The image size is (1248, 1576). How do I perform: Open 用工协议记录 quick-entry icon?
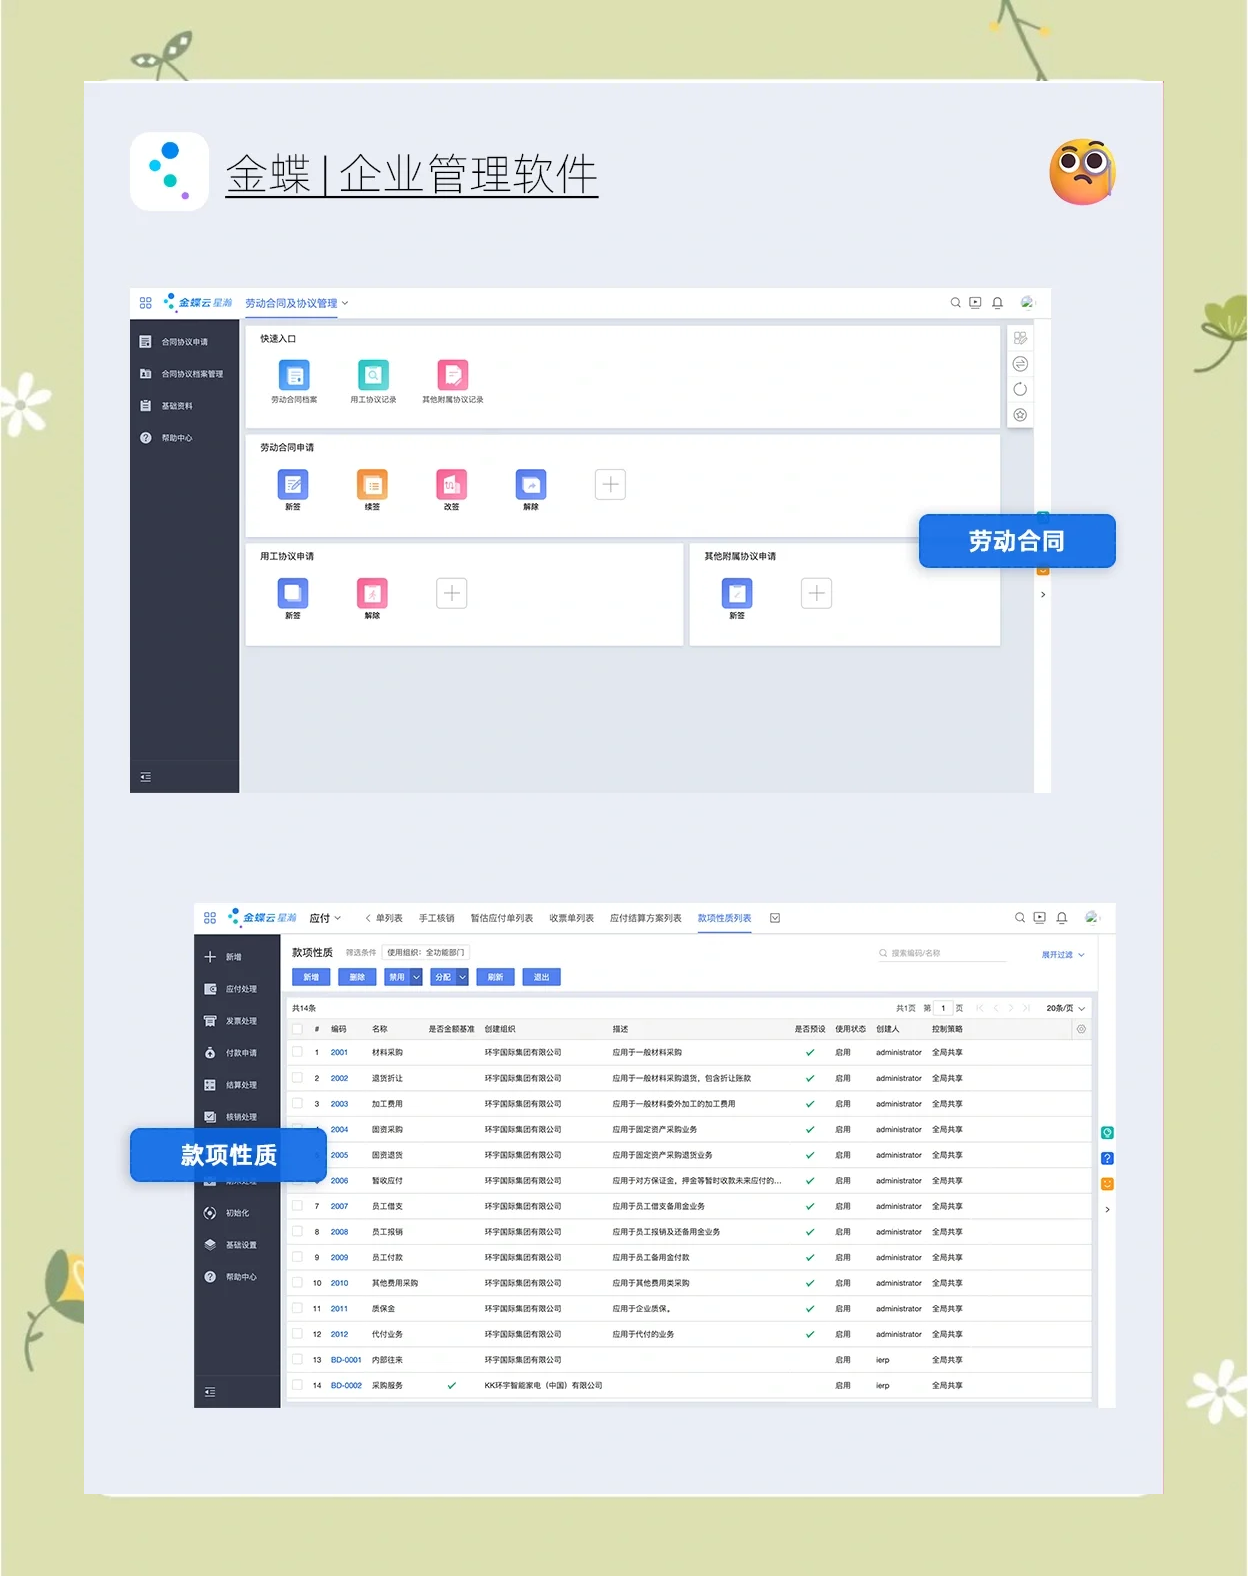click(x=373, y=375)
